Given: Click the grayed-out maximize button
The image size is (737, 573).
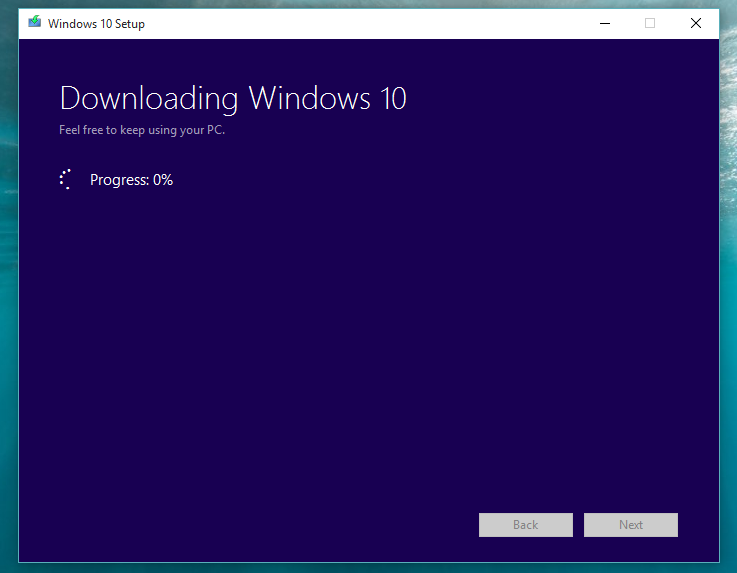Looking at the screenshot, I should point(650,23).
